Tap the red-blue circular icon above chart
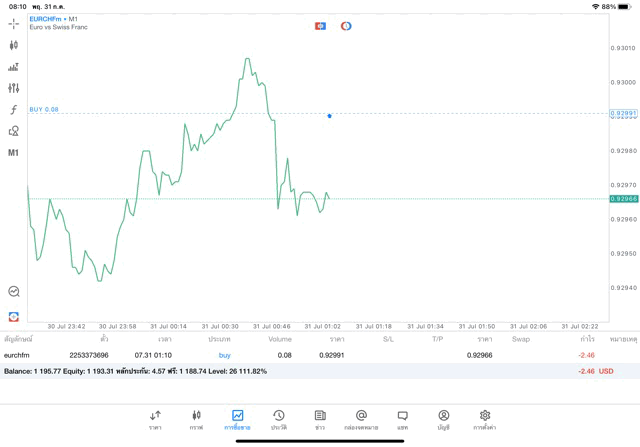The height and width of the screenshot is (447, 640). point(346,26)
